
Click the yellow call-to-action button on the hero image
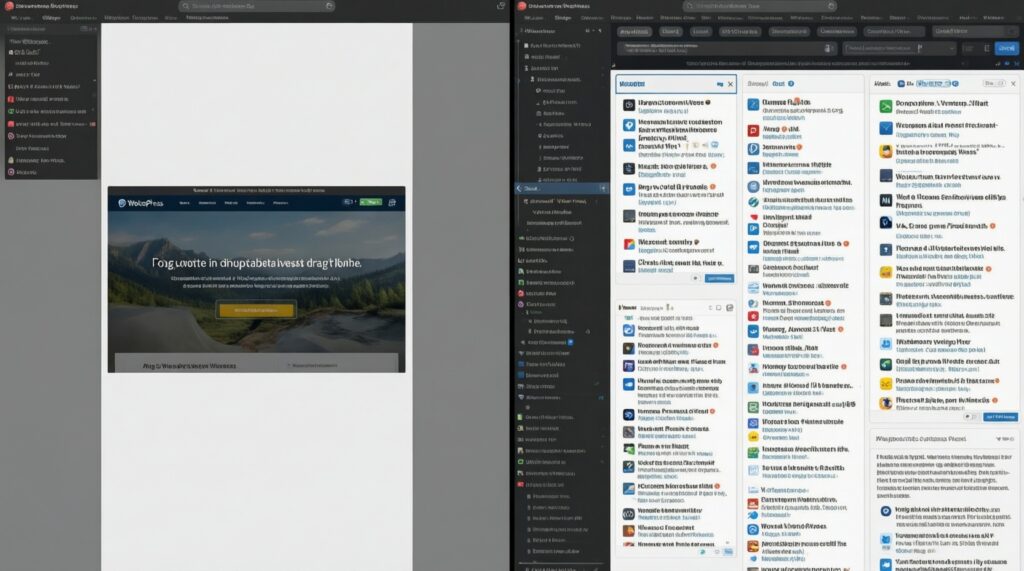pyautogui.click(x=256, y=310)
